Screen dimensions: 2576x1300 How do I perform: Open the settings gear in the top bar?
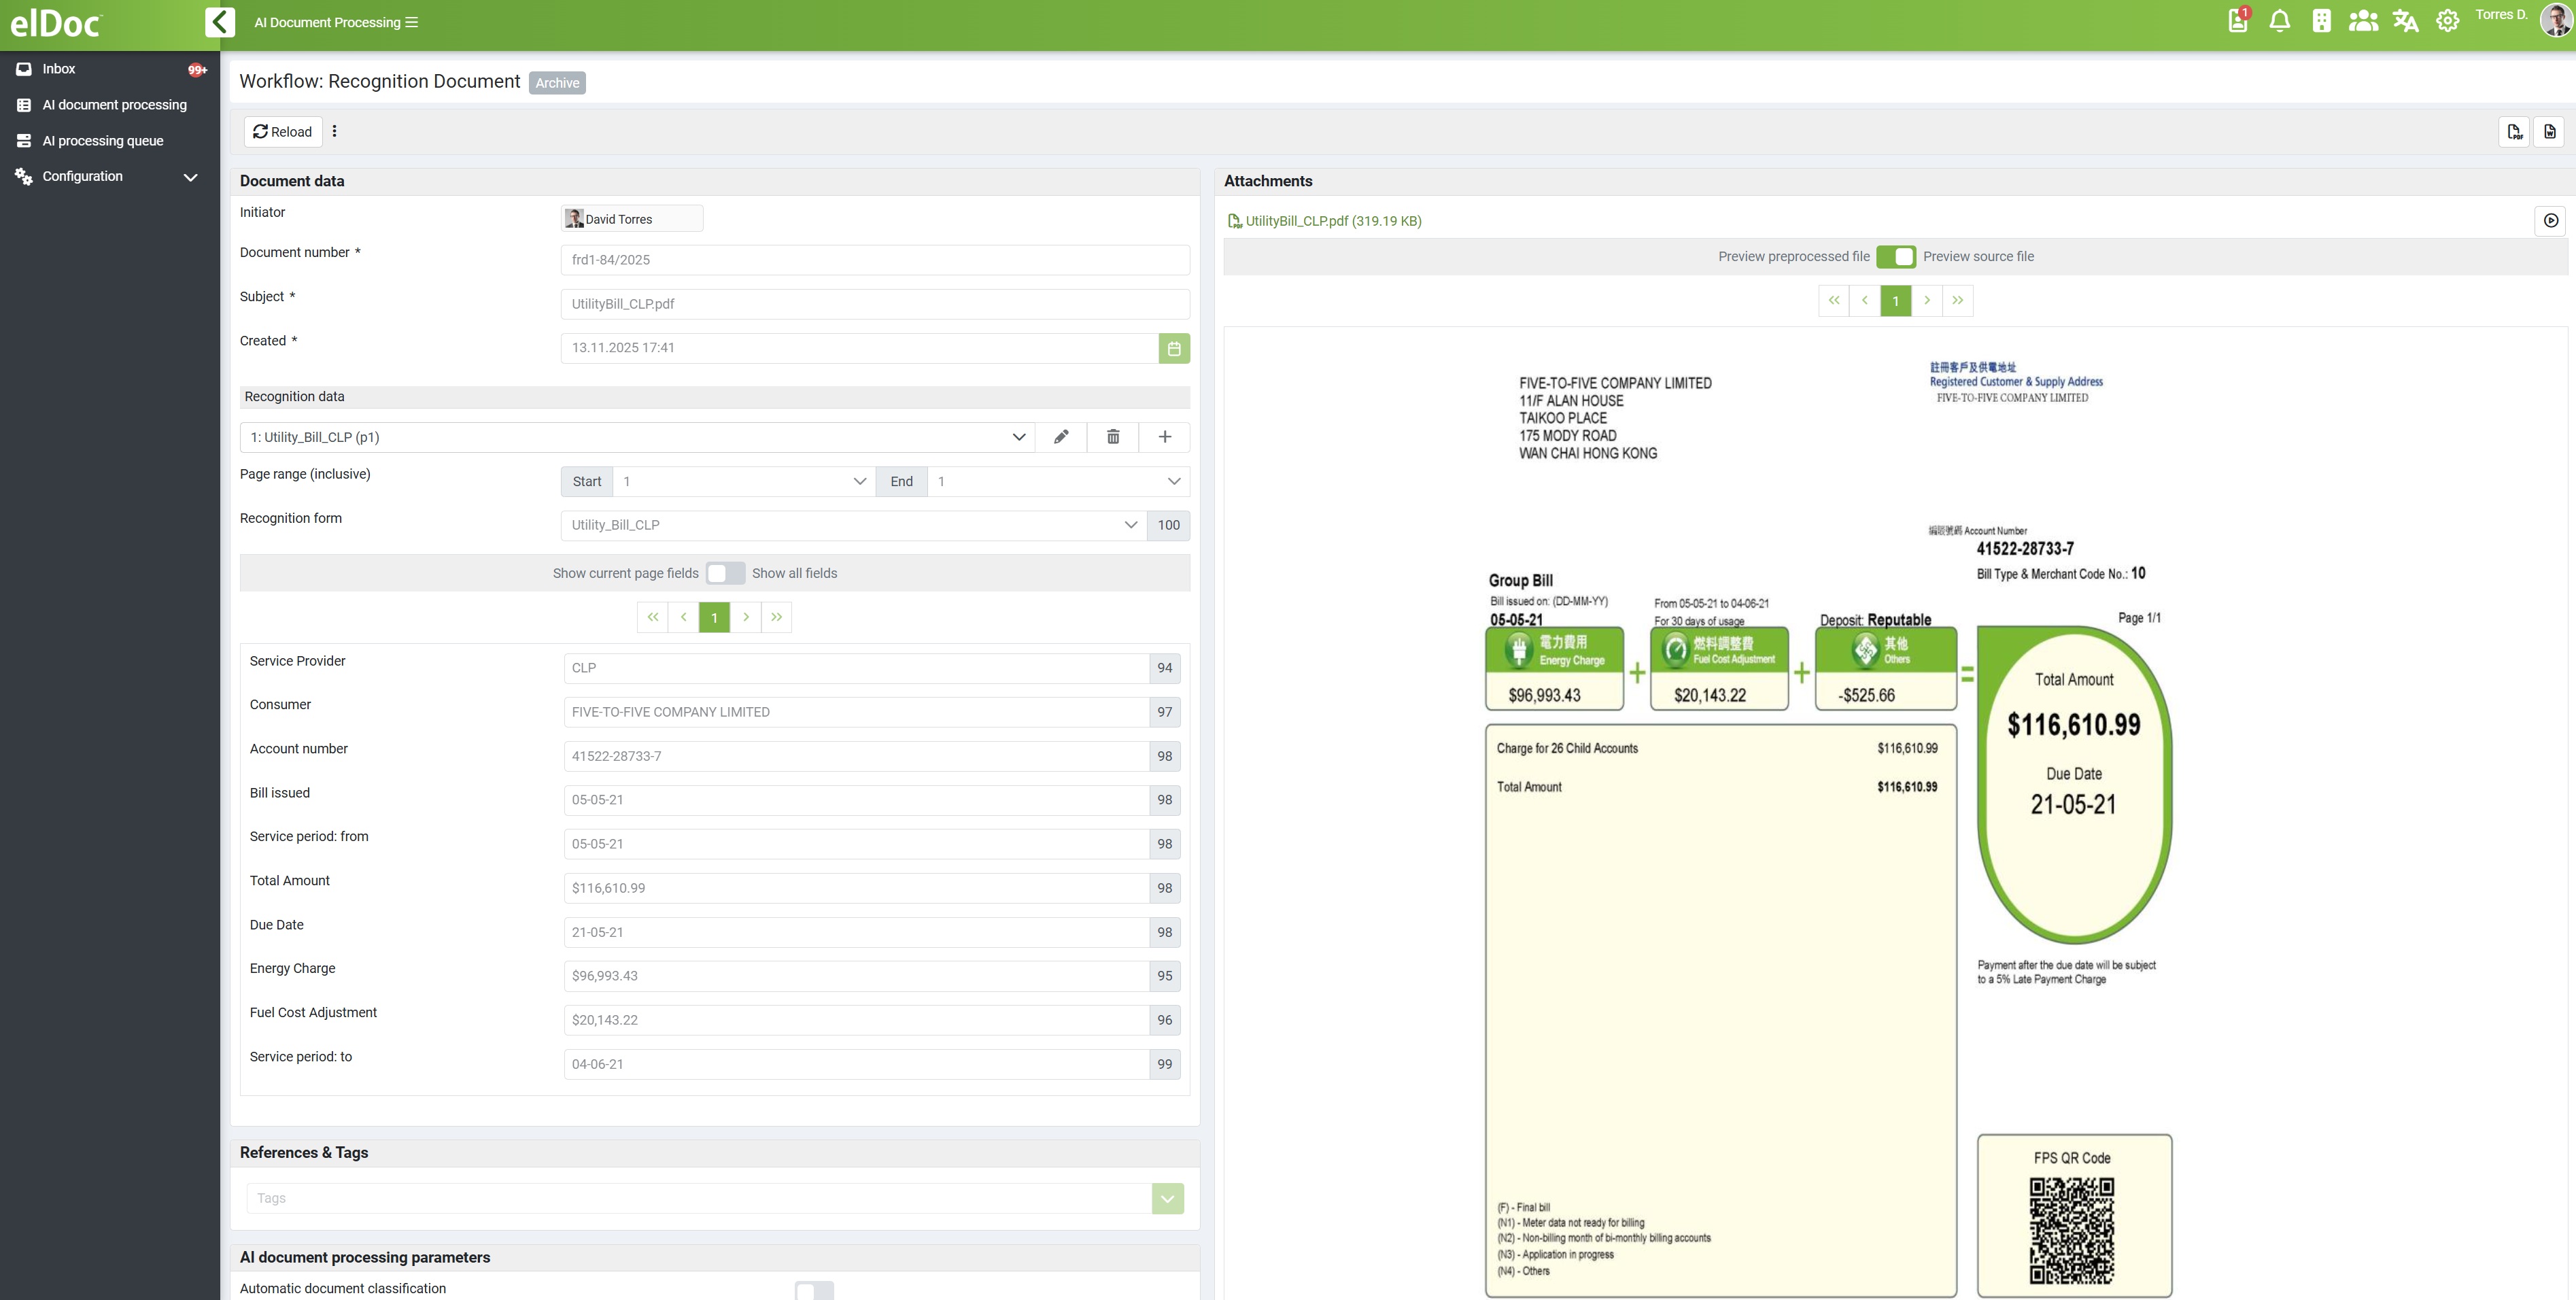pyautogui.click(x=2447, y=20)
